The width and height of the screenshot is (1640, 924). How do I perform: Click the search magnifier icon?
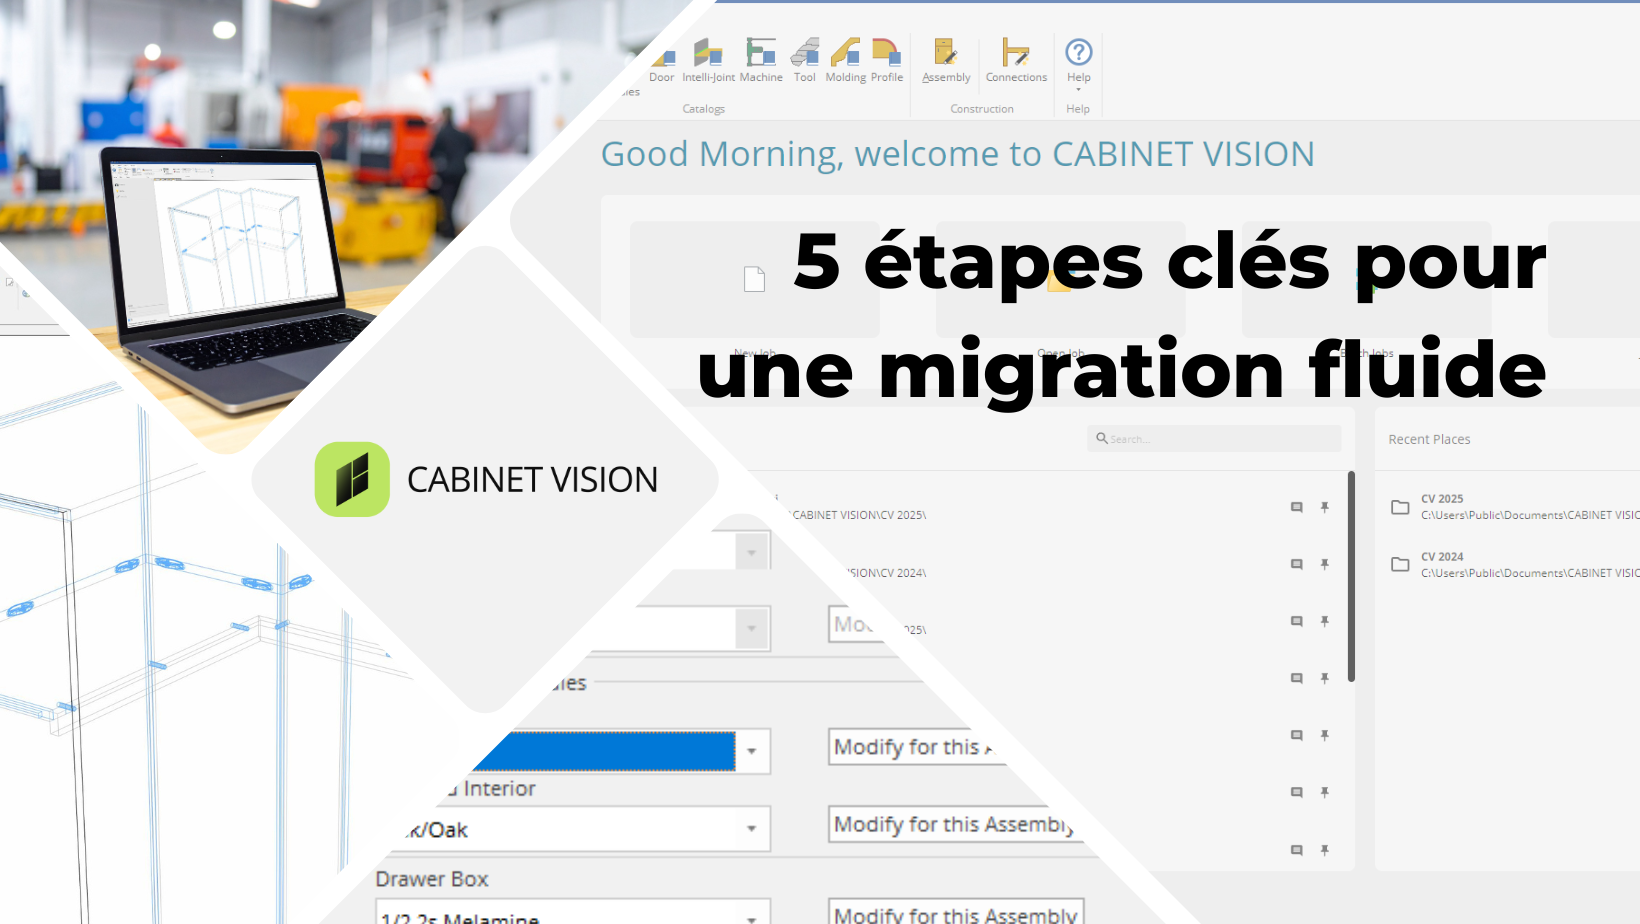[1102, 438]
